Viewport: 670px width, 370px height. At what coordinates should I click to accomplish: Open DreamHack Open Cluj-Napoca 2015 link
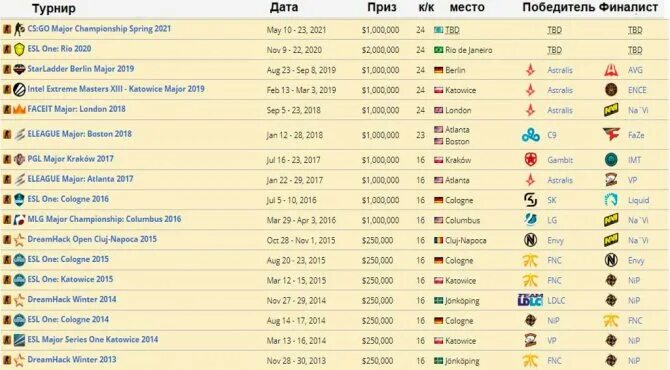click(92, 239)
